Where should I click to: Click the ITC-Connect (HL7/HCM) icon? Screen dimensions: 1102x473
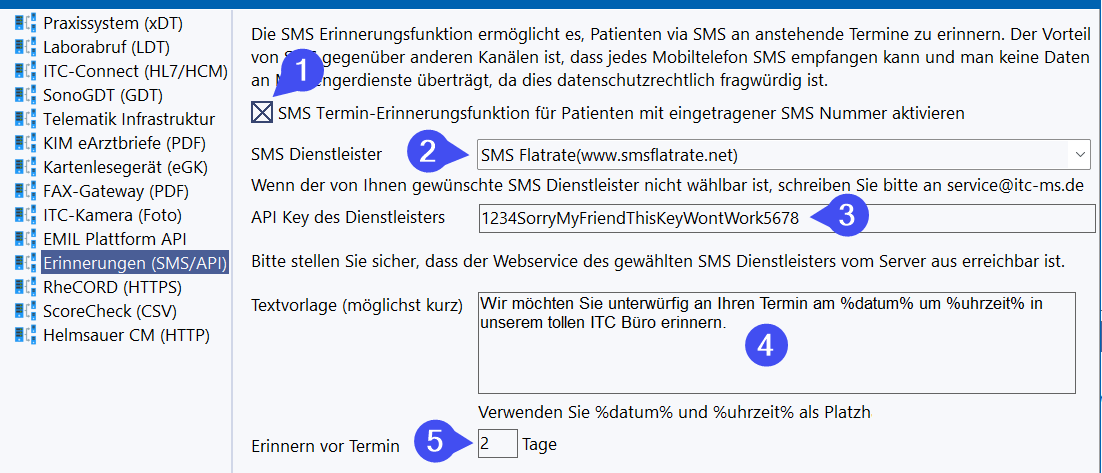(27, 71)
